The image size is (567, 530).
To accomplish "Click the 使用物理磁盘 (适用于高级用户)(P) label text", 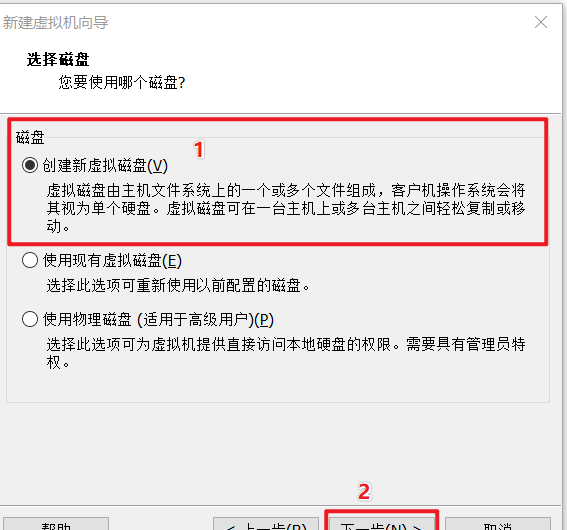I will [158, 320].
